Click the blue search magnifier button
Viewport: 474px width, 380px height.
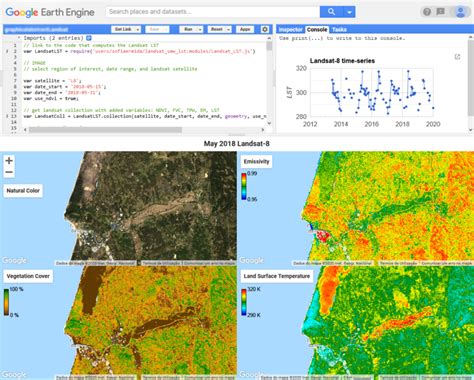coord(331,12)
